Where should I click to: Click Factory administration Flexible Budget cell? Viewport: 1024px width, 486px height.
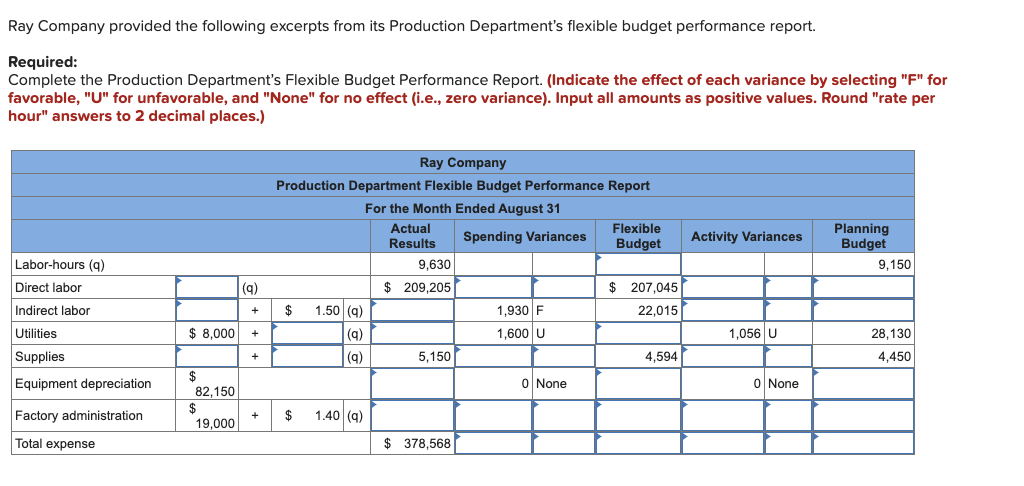[638, 415]
